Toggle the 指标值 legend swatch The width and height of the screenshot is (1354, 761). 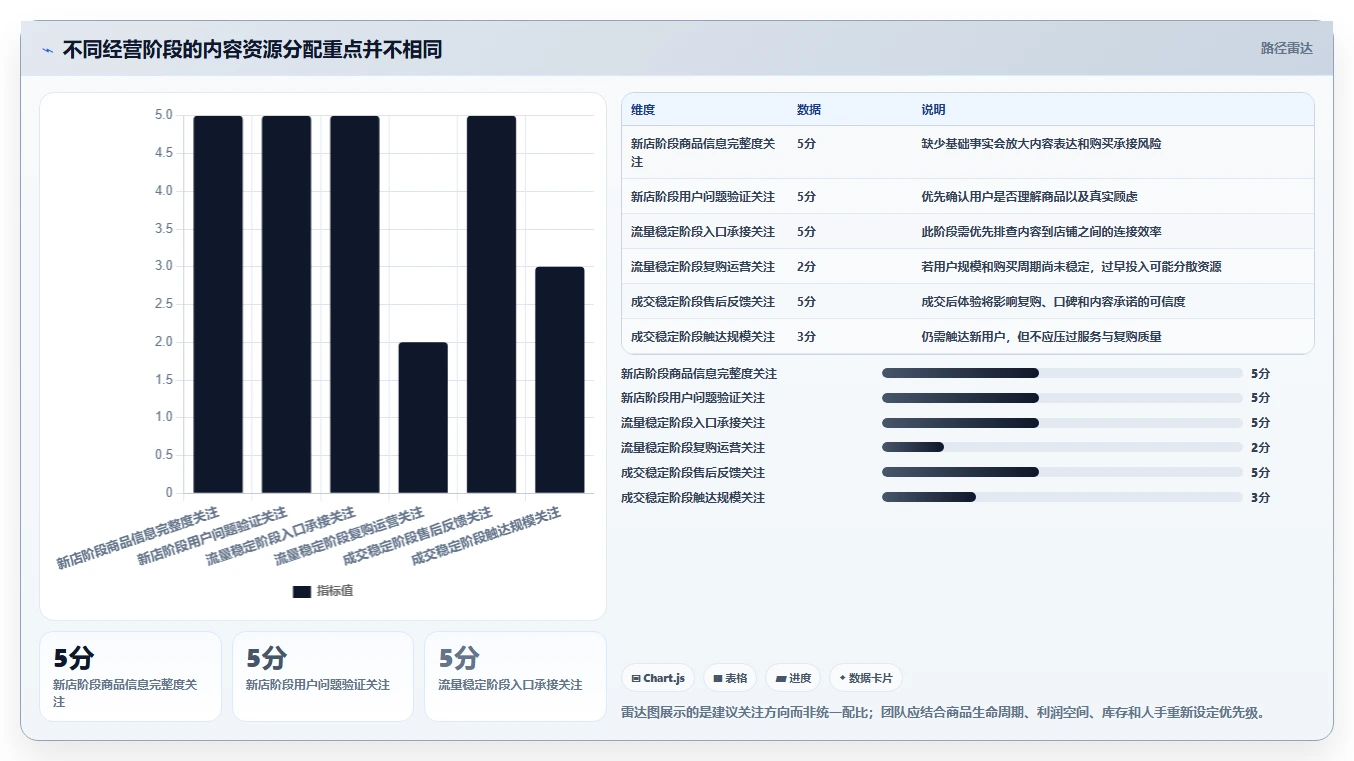pyautogui.click(x=302, y=591)
